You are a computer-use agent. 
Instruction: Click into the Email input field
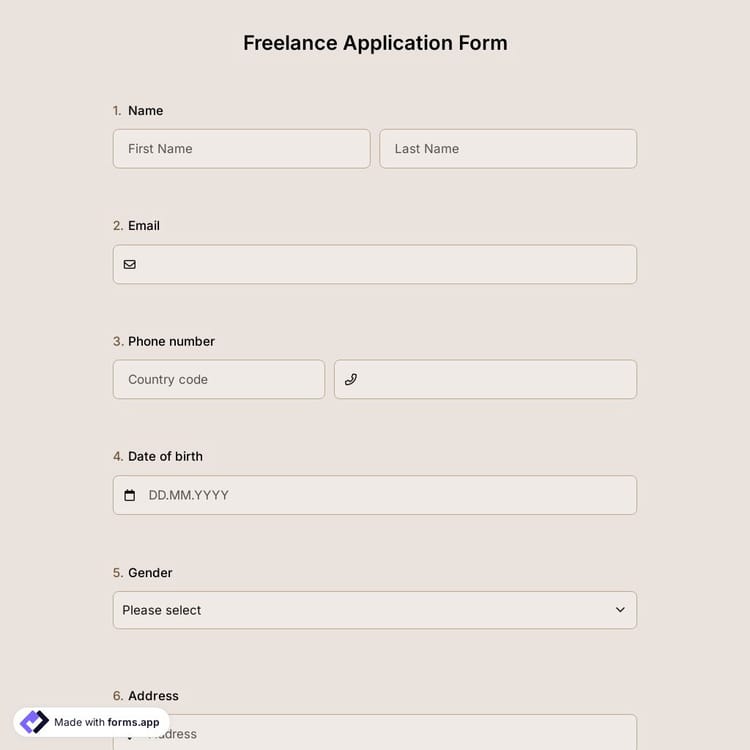(x=385, y=265)
